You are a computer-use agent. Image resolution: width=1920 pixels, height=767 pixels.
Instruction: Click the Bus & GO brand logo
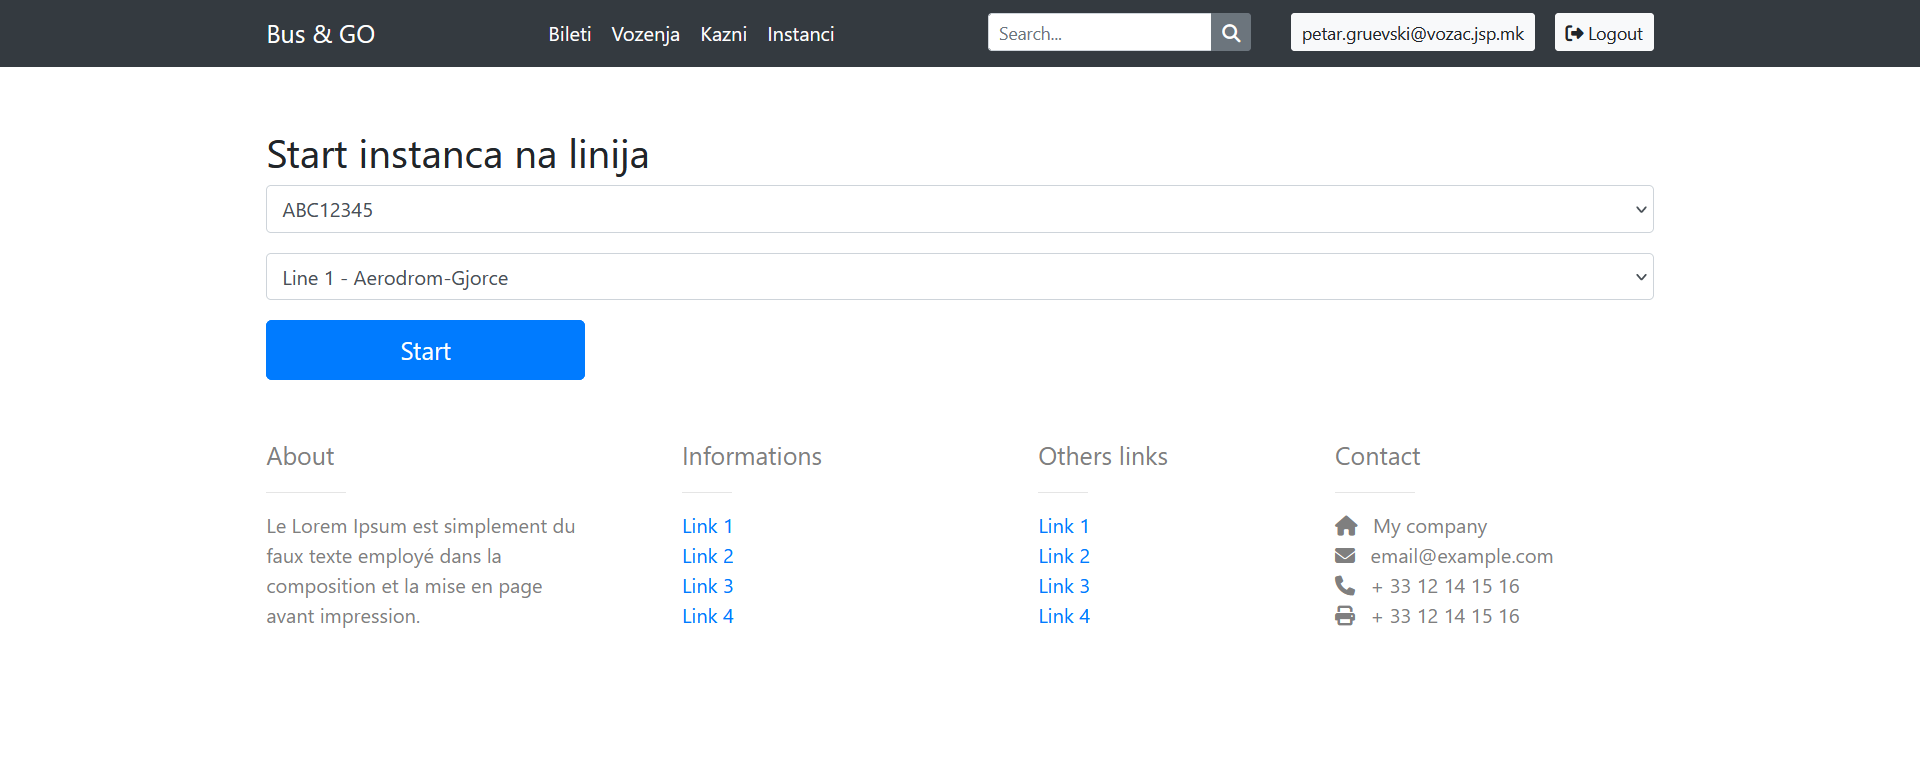pos(320,34)
